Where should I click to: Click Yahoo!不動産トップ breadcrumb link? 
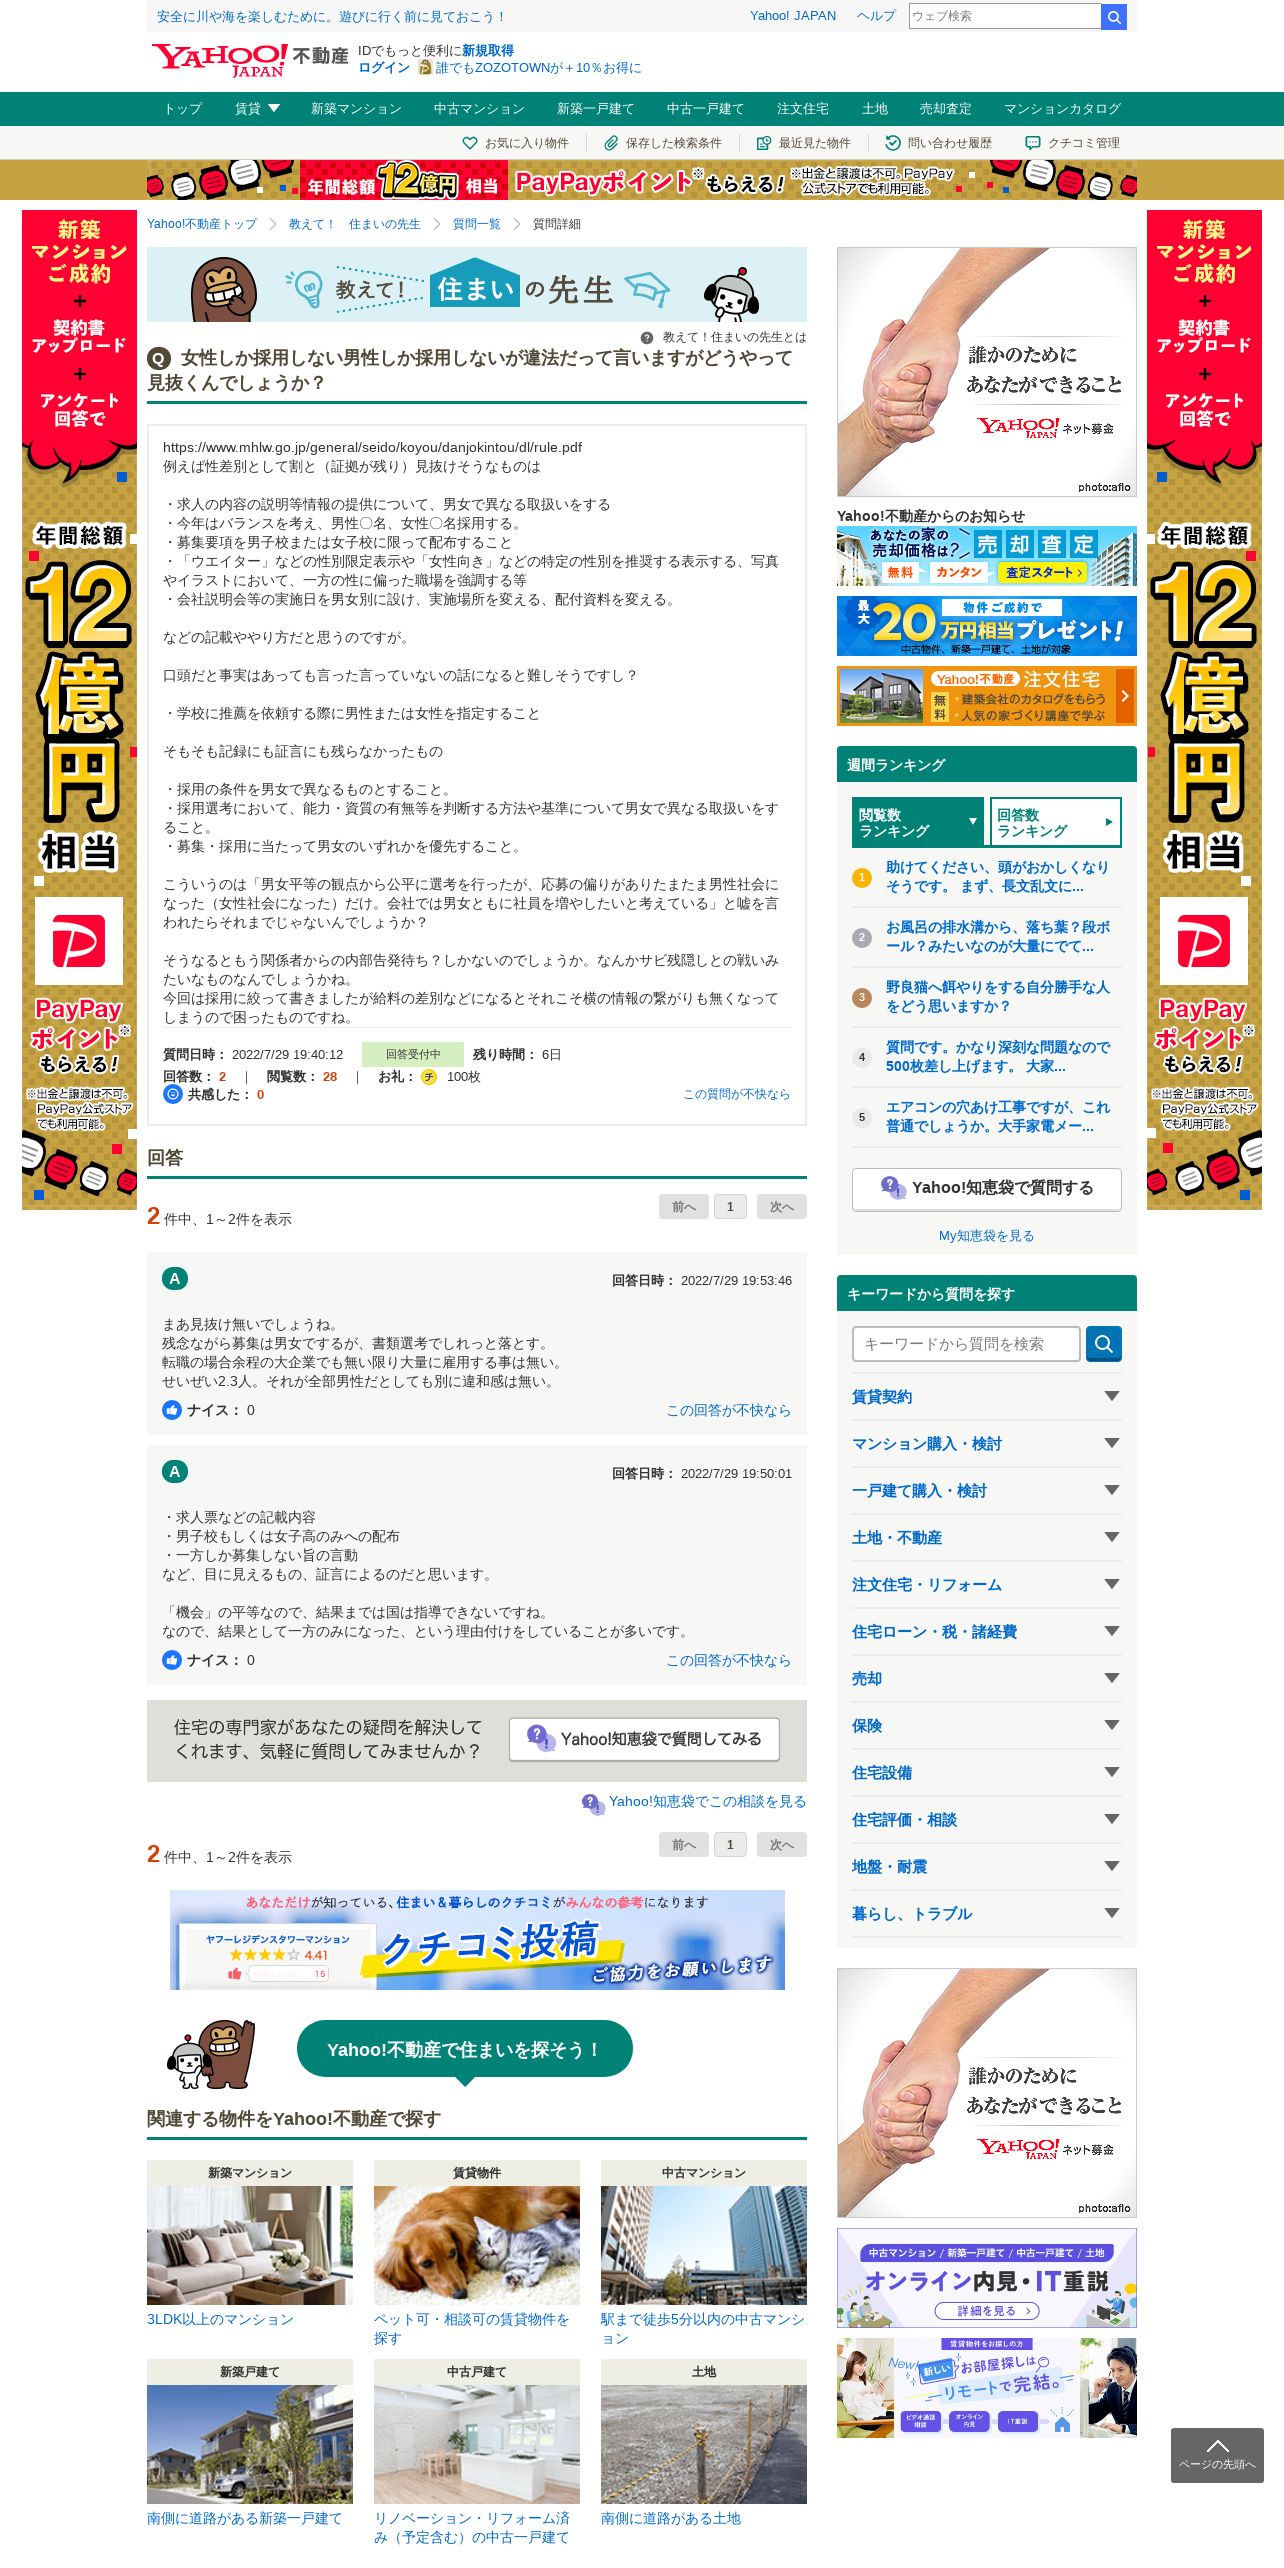point(202,224)
